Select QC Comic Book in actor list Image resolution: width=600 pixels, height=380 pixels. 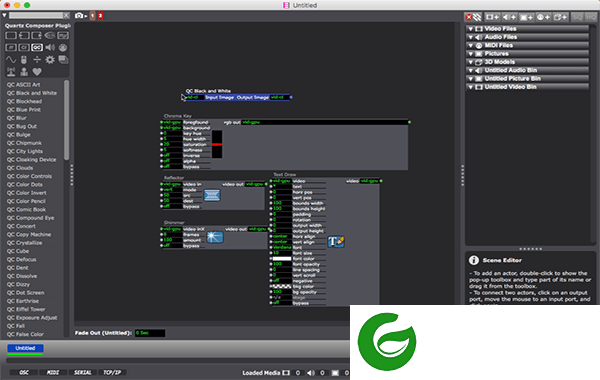[x=26, y=210]
